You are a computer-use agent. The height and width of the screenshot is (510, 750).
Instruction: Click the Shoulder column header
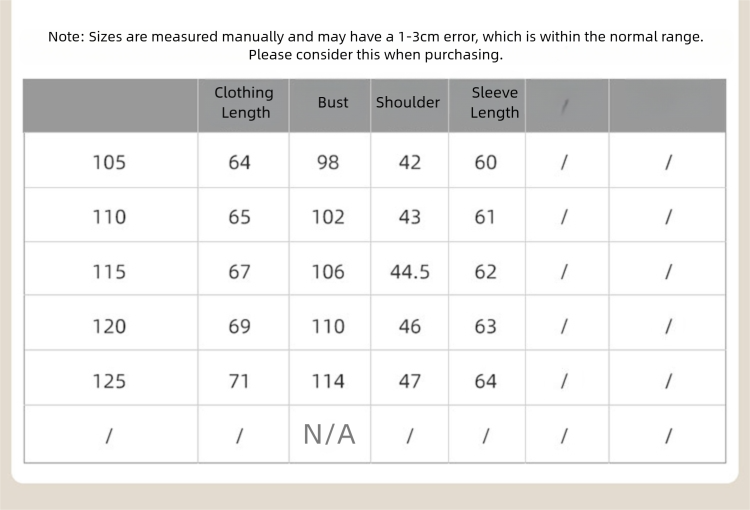point(408,103)
